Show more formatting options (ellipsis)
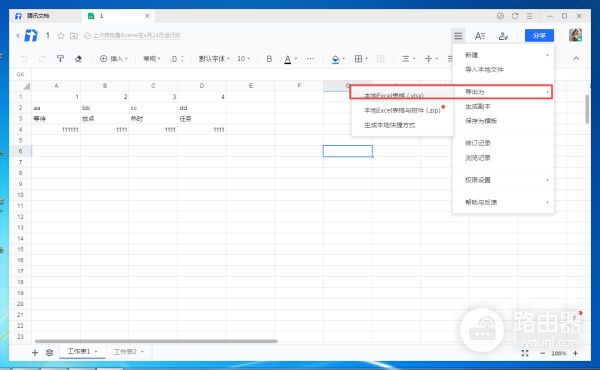 (x=310, y=59)
